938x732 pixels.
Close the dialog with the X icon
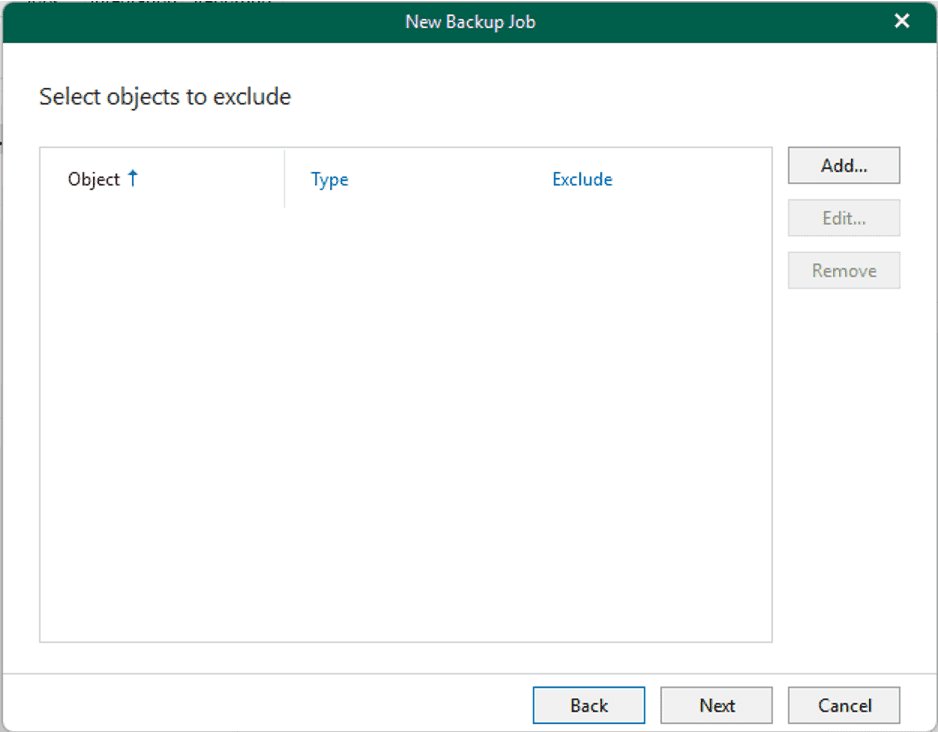coord(902,21)
